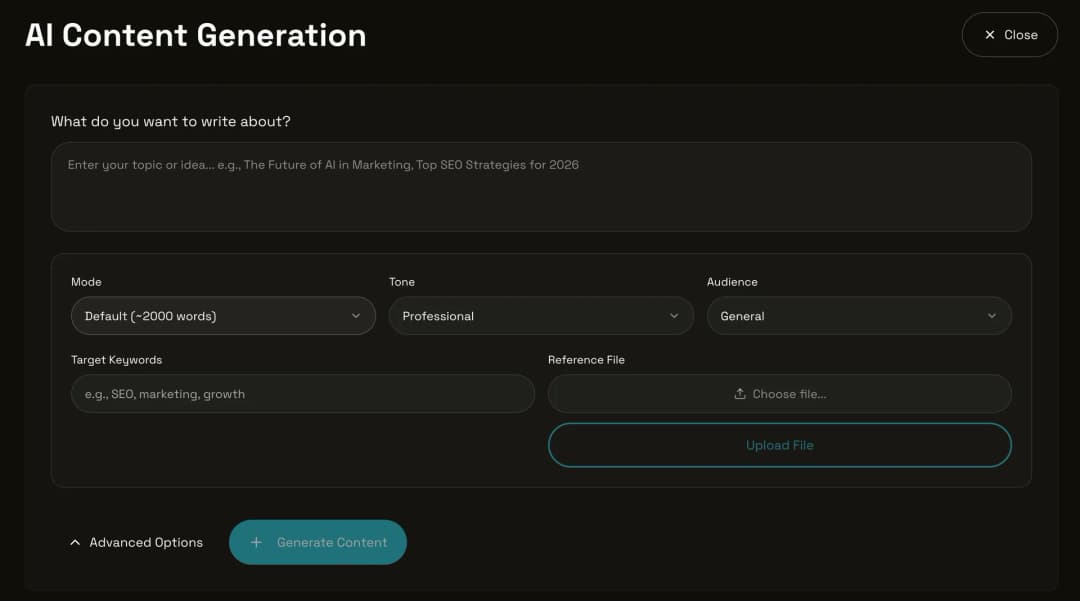Click the upload icon in Choose file field
The image size is (1080, 601).
[741, 393]
